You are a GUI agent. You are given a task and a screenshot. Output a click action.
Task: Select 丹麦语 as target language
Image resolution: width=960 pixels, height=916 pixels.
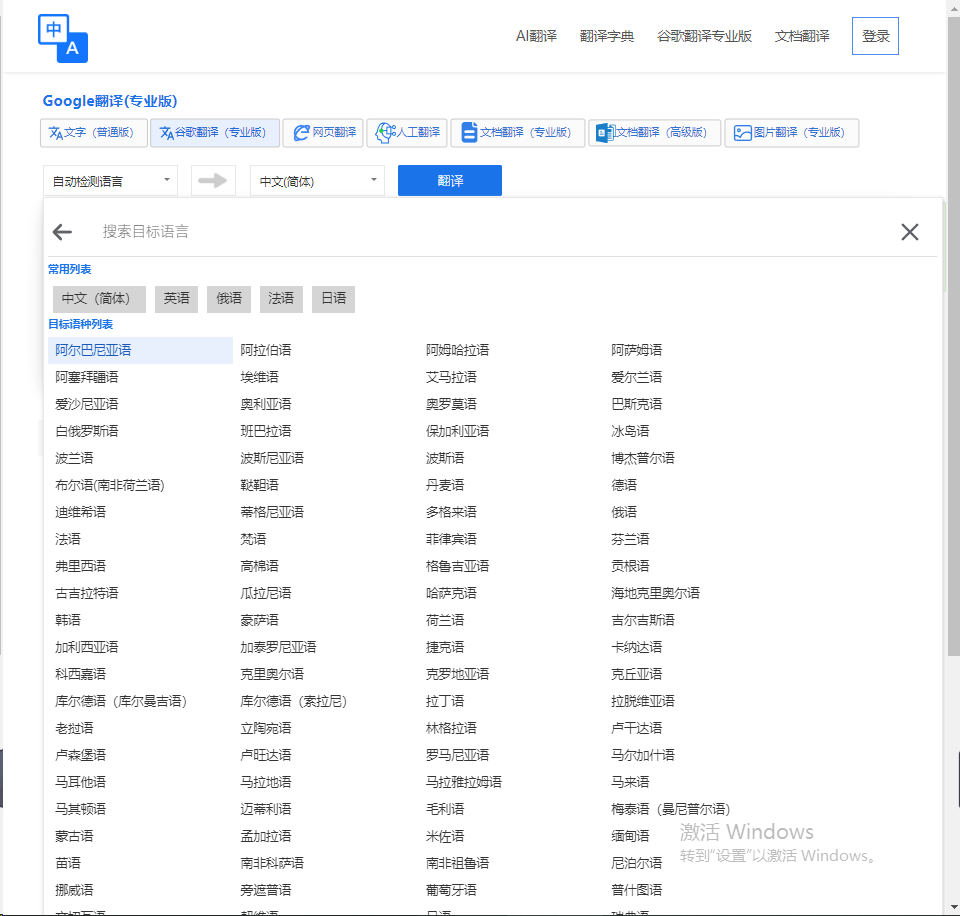tap(445, 485)
